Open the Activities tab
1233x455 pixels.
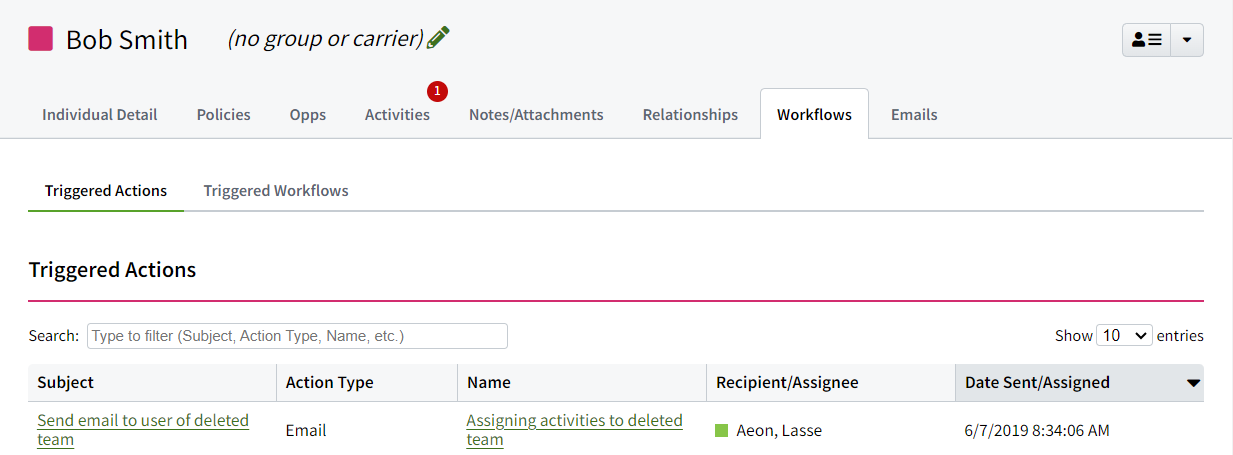397,114
